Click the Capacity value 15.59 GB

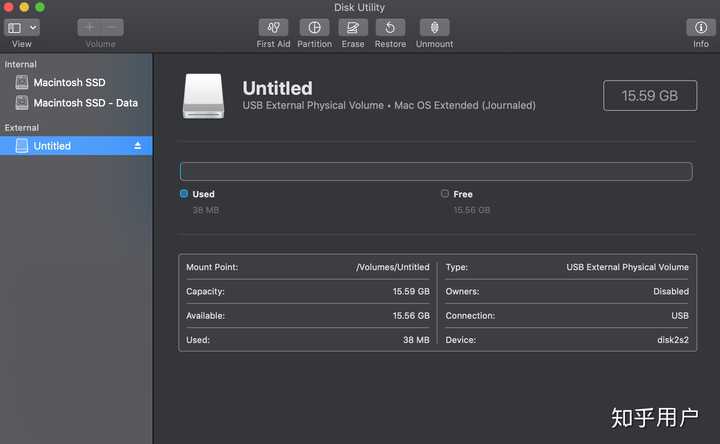tap(411, 292)
